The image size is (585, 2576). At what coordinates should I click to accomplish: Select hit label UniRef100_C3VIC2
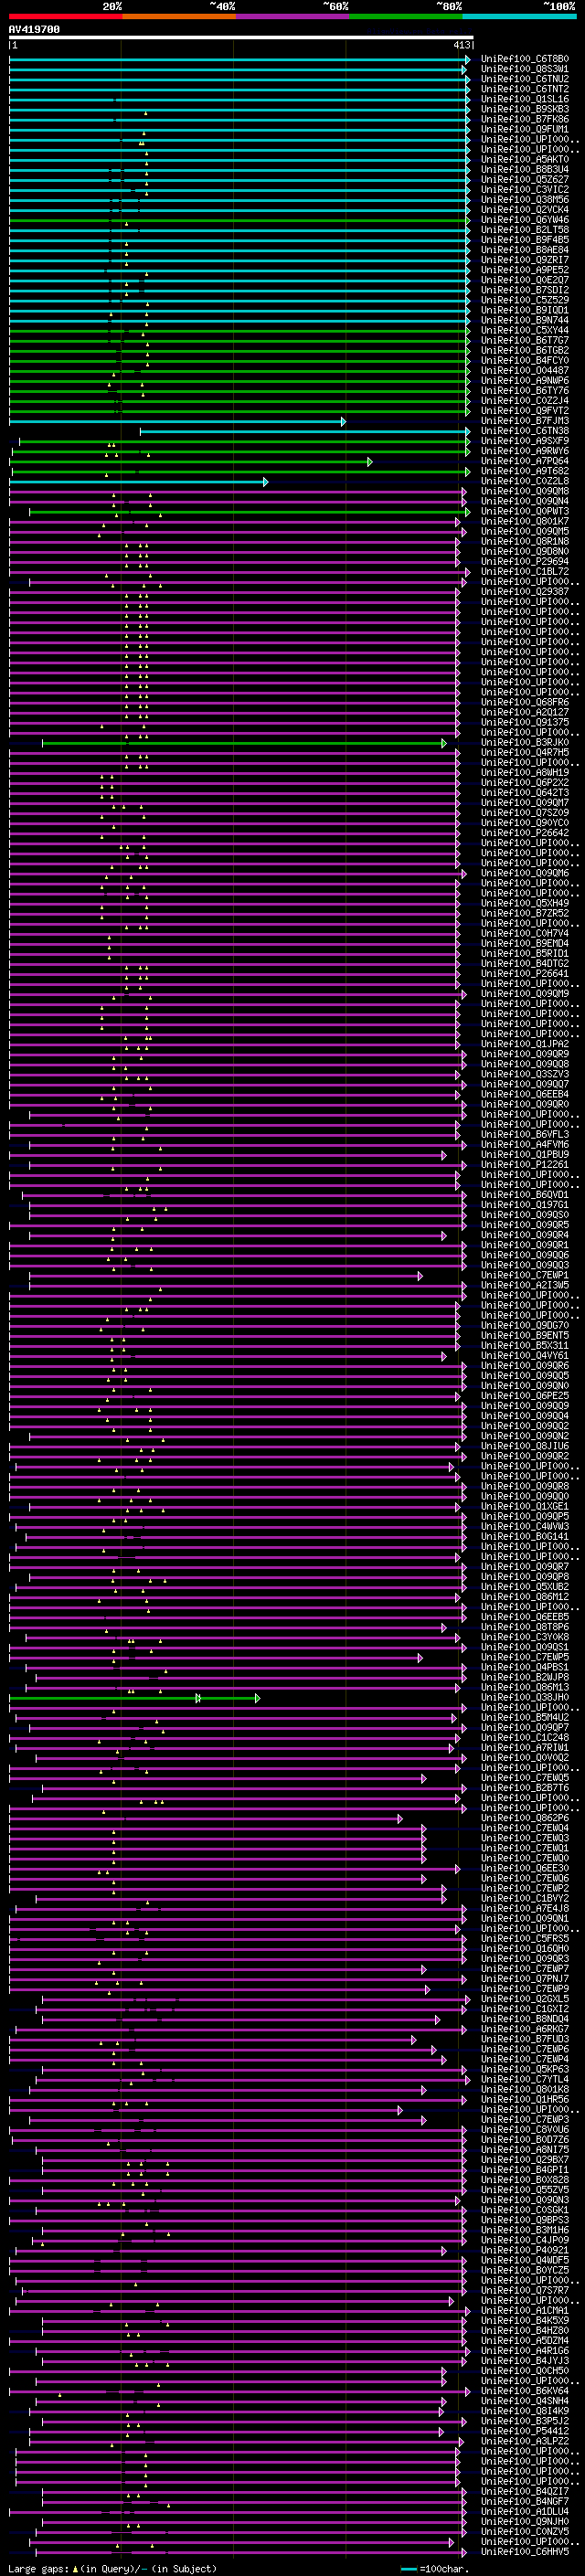coord(525,190)
